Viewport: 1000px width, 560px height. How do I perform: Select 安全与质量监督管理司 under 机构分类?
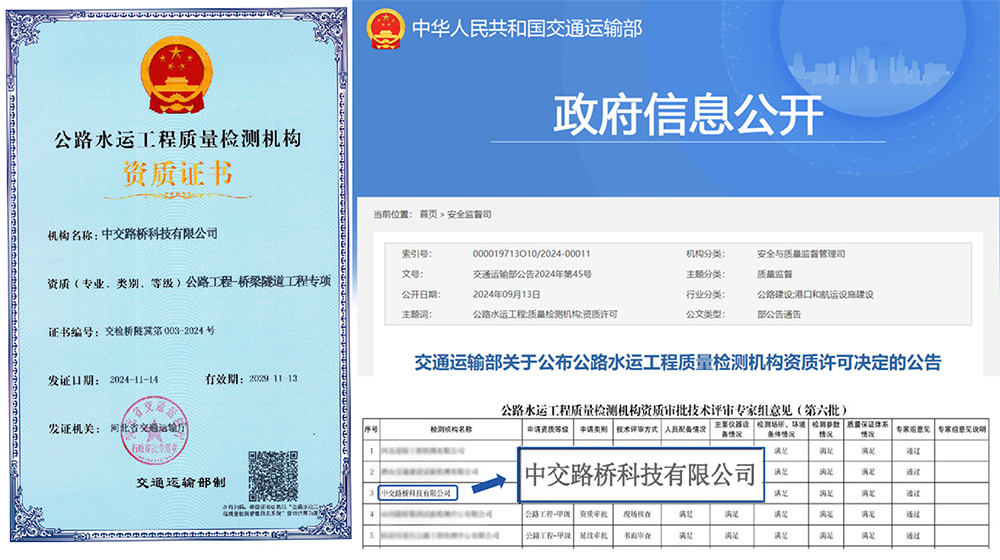(801, 254)
